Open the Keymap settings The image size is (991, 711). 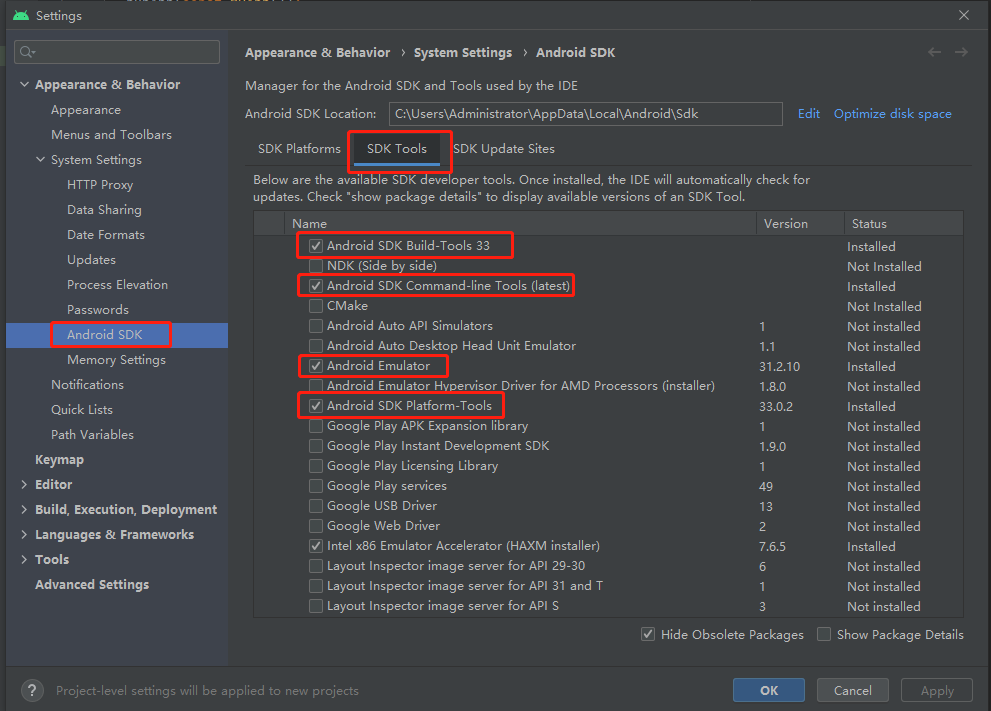(x=59, y=459)
